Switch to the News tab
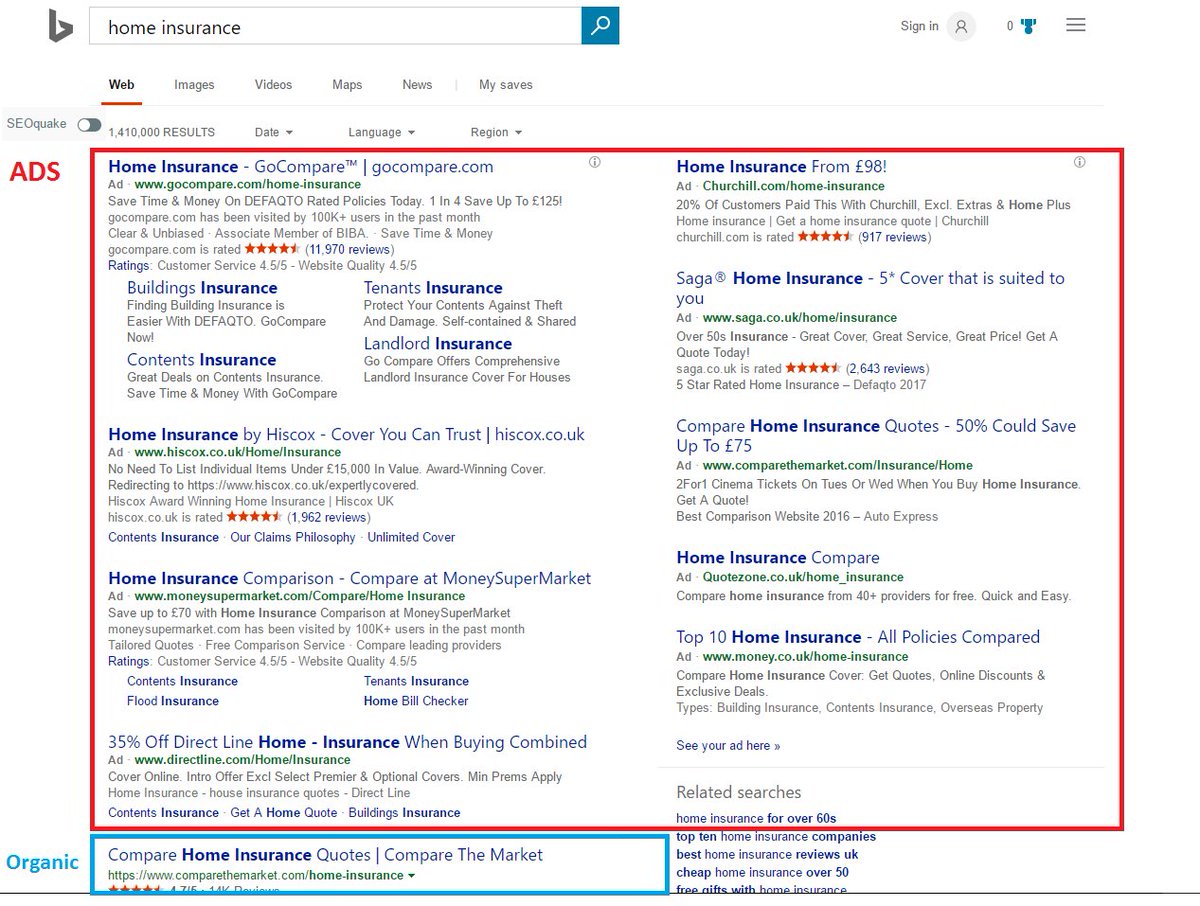This screenshot has height=906, width=1200. coord(417,85)
